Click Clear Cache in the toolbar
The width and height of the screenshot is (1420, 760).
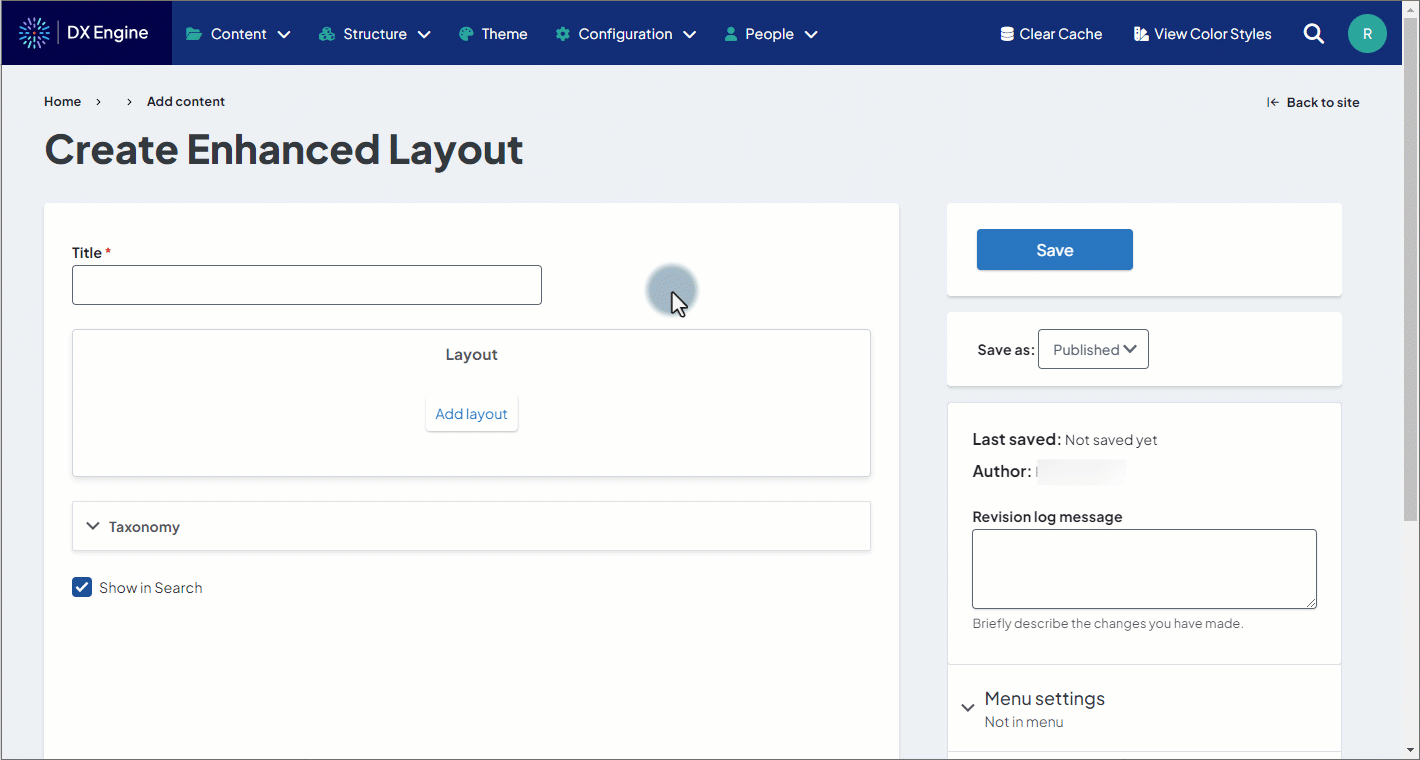tap(1051, 34)
